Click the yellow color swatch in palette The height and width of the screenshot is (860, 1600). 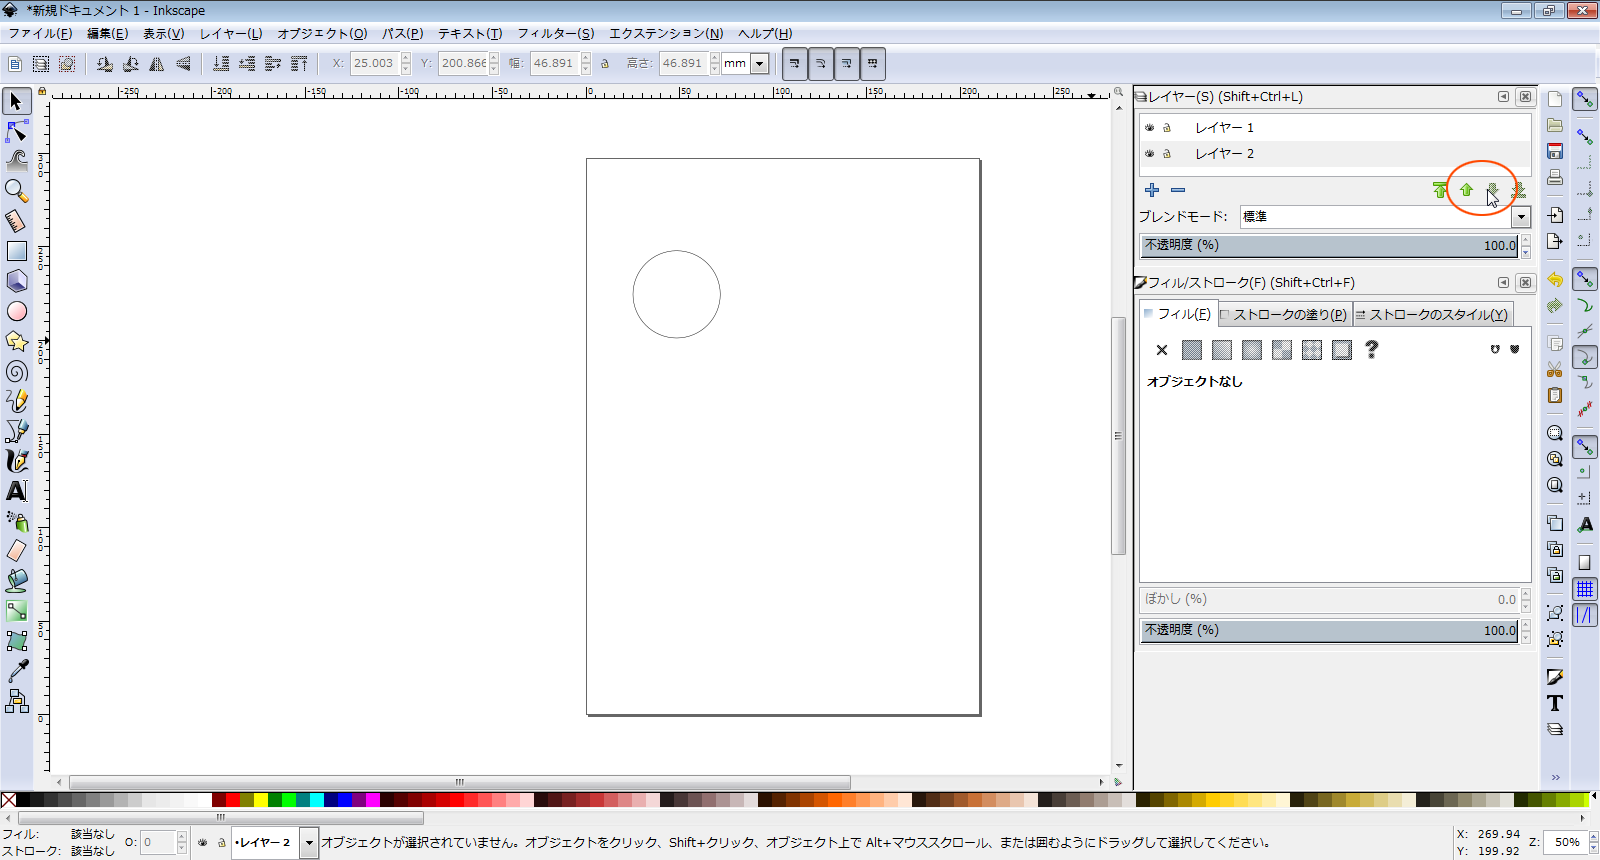click(260, 800)
